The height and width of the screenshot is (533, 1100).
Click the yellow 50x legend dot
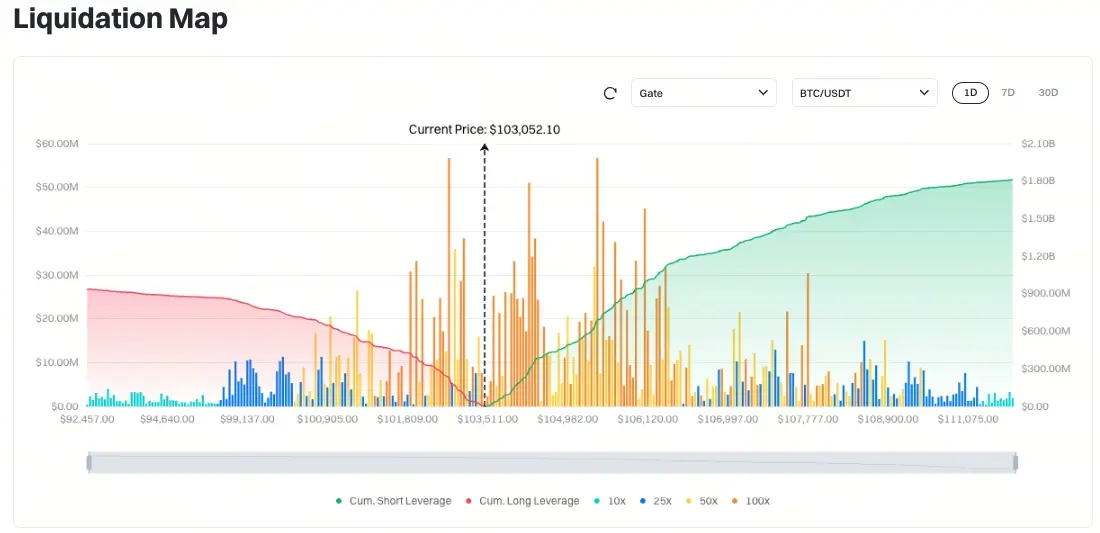[689, 501]
